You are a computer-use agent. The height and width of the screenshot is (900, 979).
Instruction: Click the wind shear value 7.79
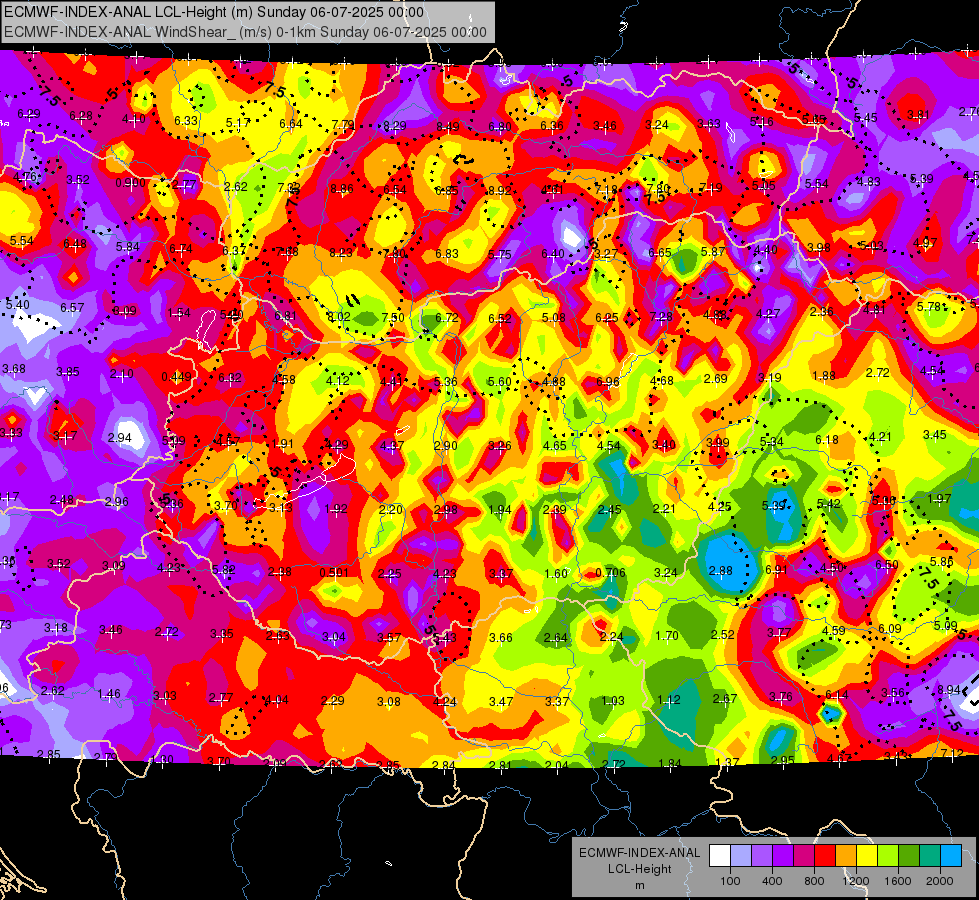coord(343,124)
